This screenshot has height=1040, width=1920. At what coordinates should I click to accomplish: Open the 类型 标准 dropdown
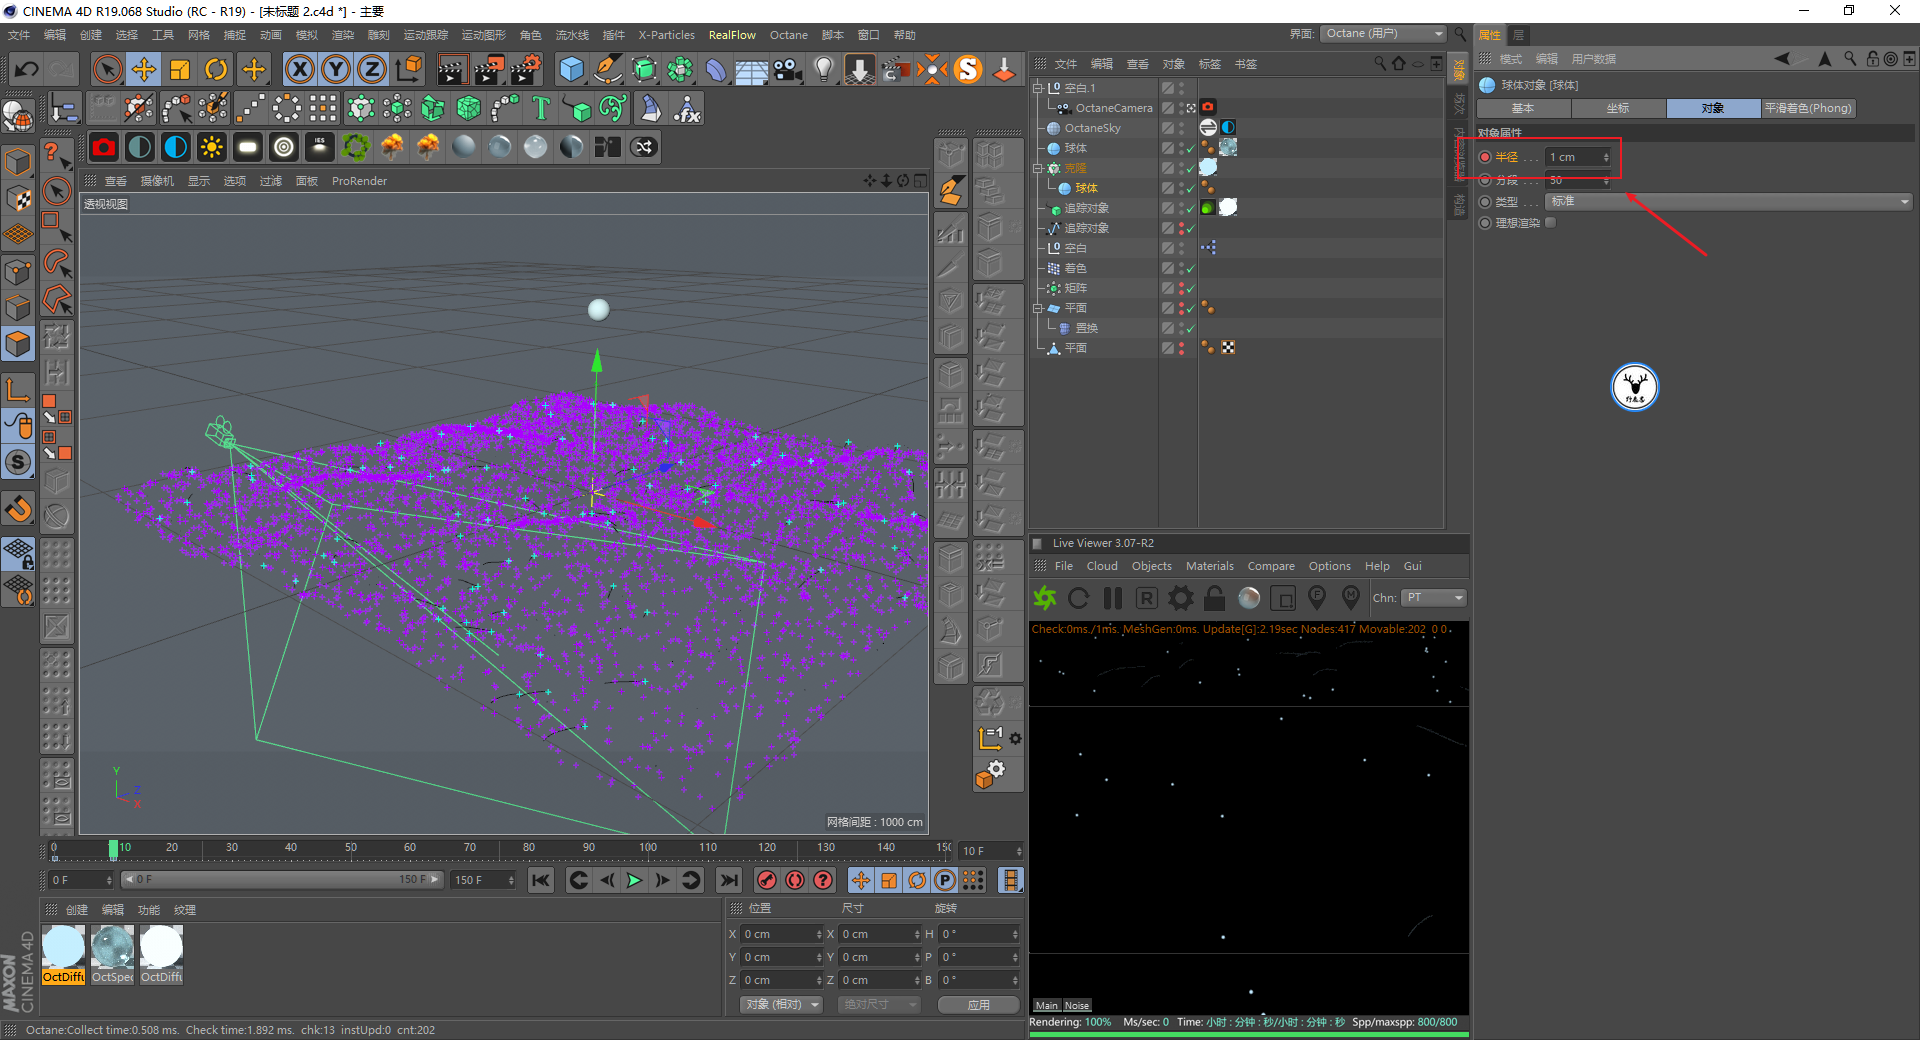(1729, 201)
